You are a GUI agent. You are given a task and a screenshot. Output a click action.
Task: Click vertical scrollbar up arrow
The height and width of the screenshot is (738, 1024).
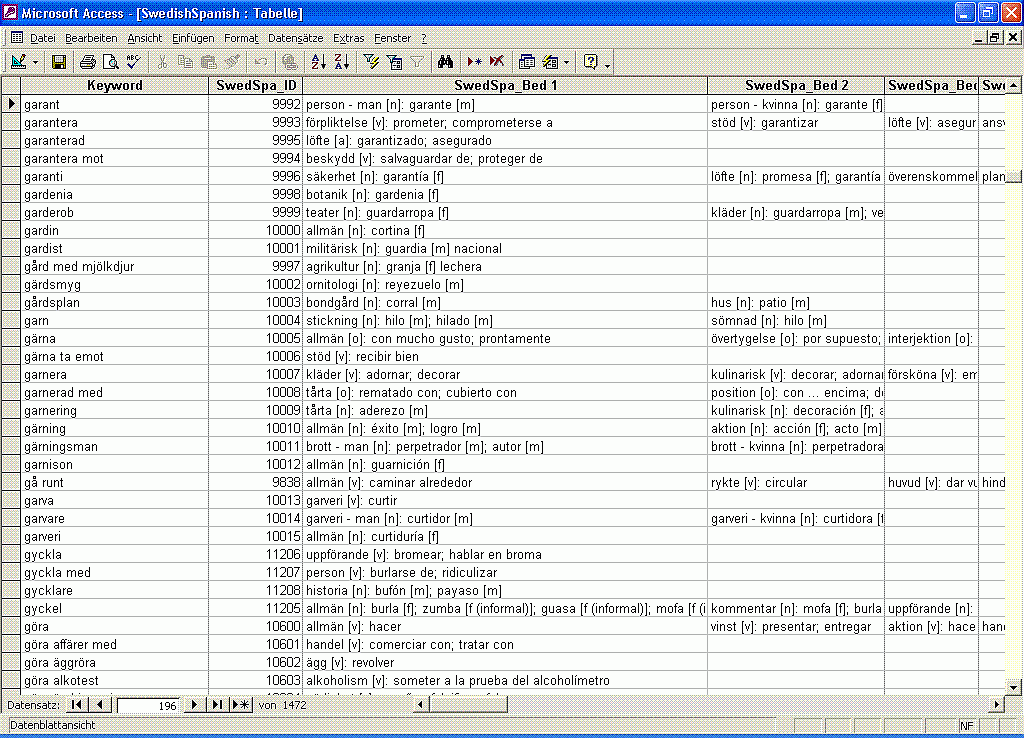[x=1013, y=85]
